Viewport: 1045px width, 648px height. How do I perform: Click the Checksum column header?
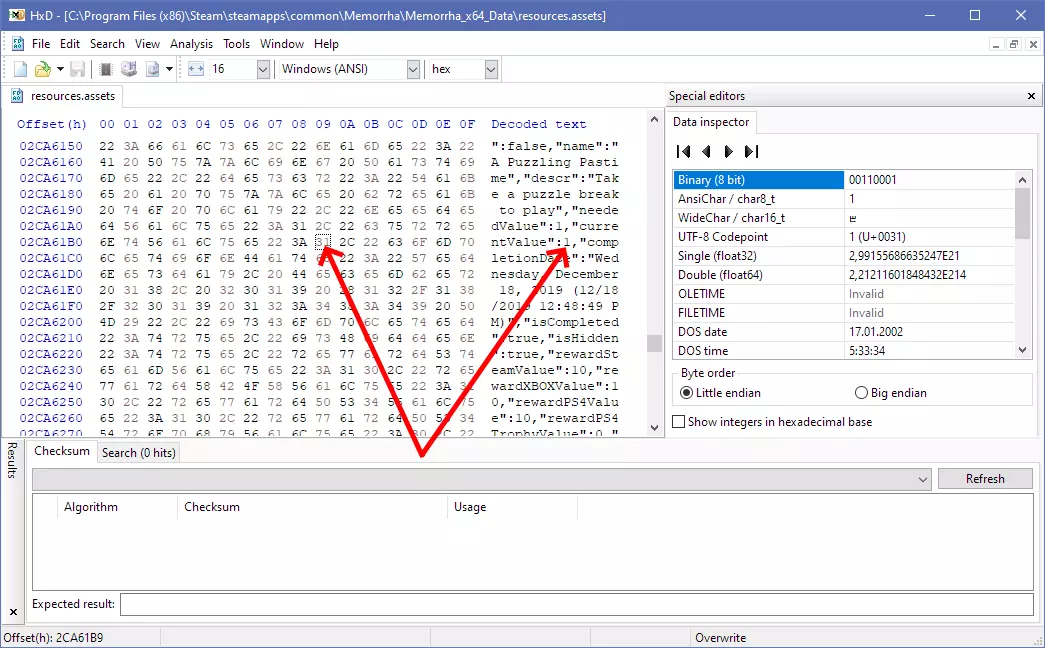click(x=312, y=507)
